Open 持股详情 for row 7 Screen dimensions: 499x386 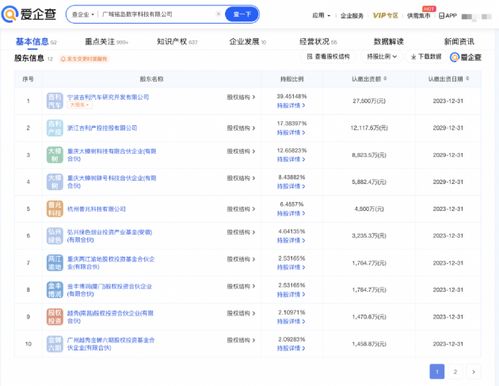tap(291, 267)
